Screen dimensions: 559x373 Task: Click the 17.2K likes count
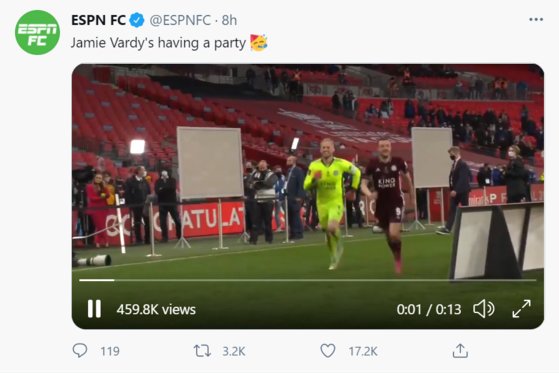(363, 352)
